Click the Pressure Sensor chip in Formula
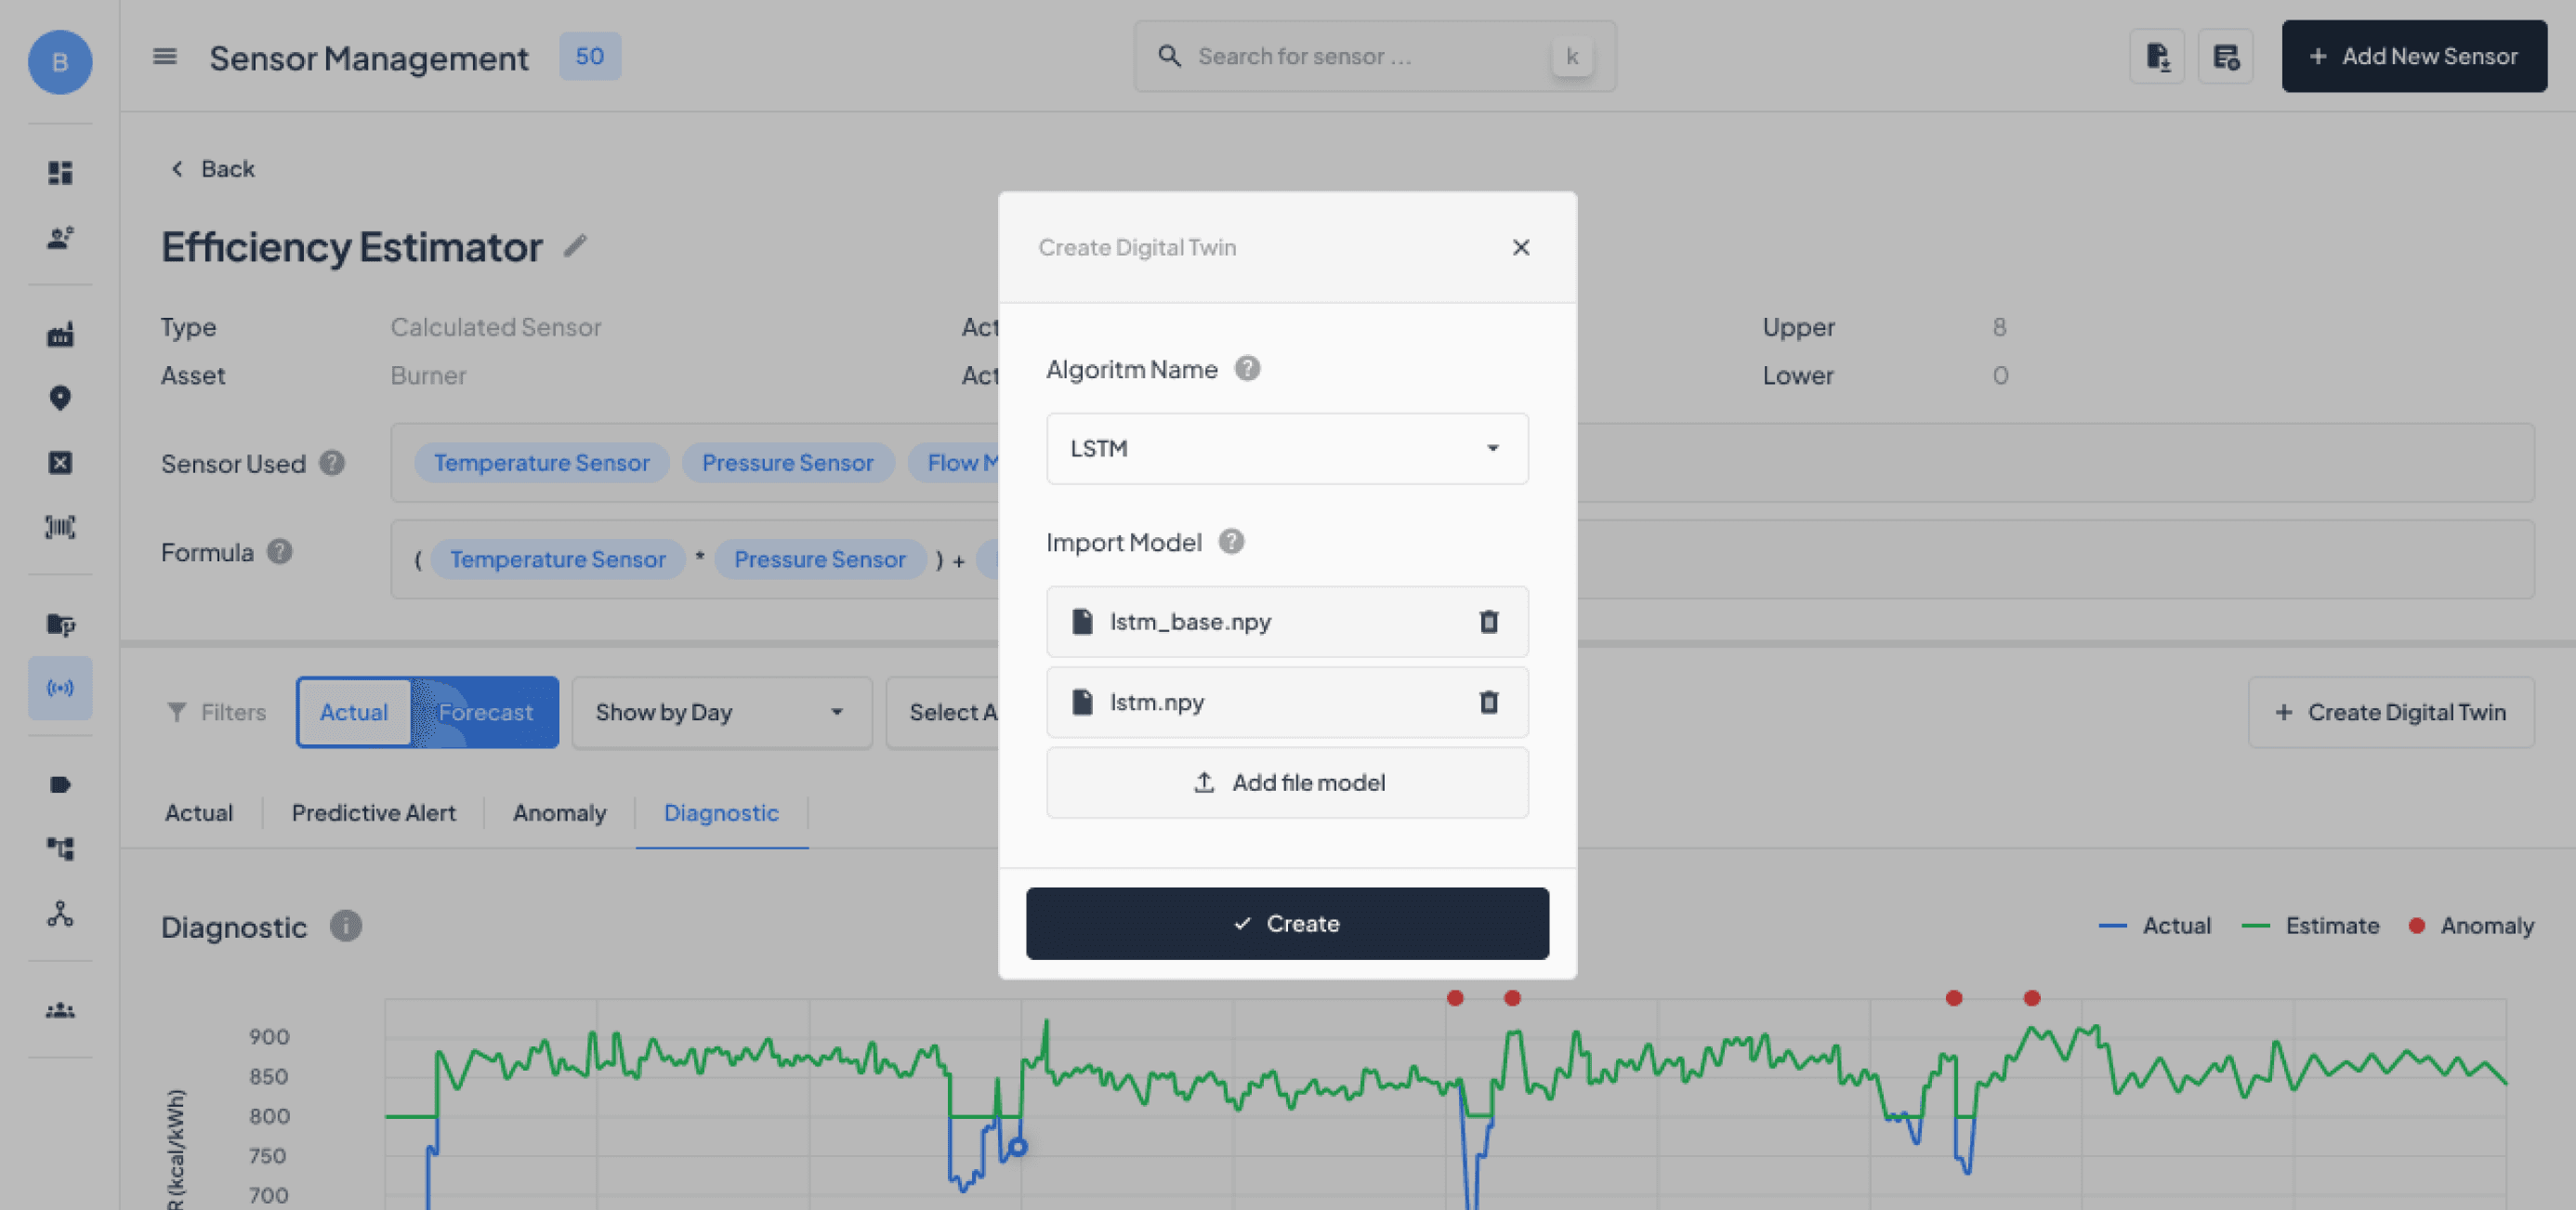Image resolution: width=2576 pixels, height=1210 pixels. click(x=820, y=559)
